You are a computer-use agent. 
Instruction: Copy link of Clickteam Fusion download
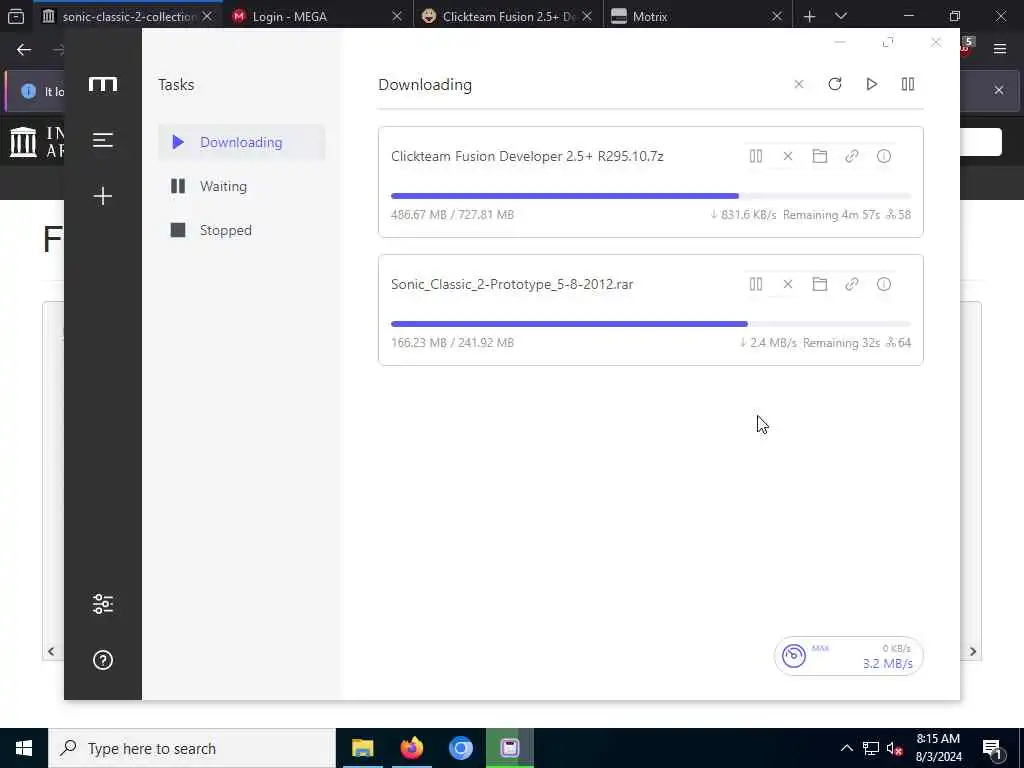[x=852, y=156]
